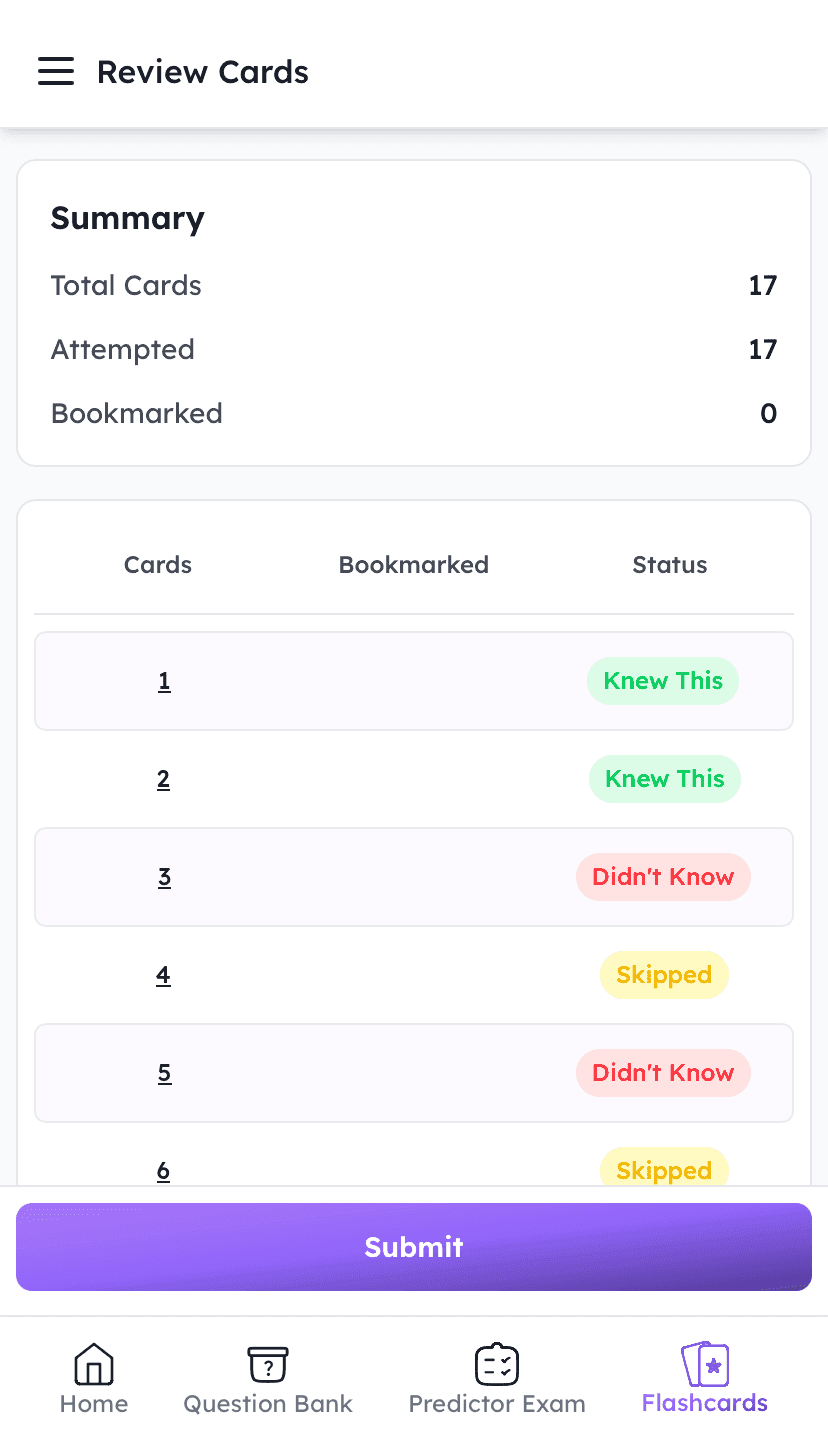Open card 1 from the review list
828x1431 pixels.
click(164, 681)
